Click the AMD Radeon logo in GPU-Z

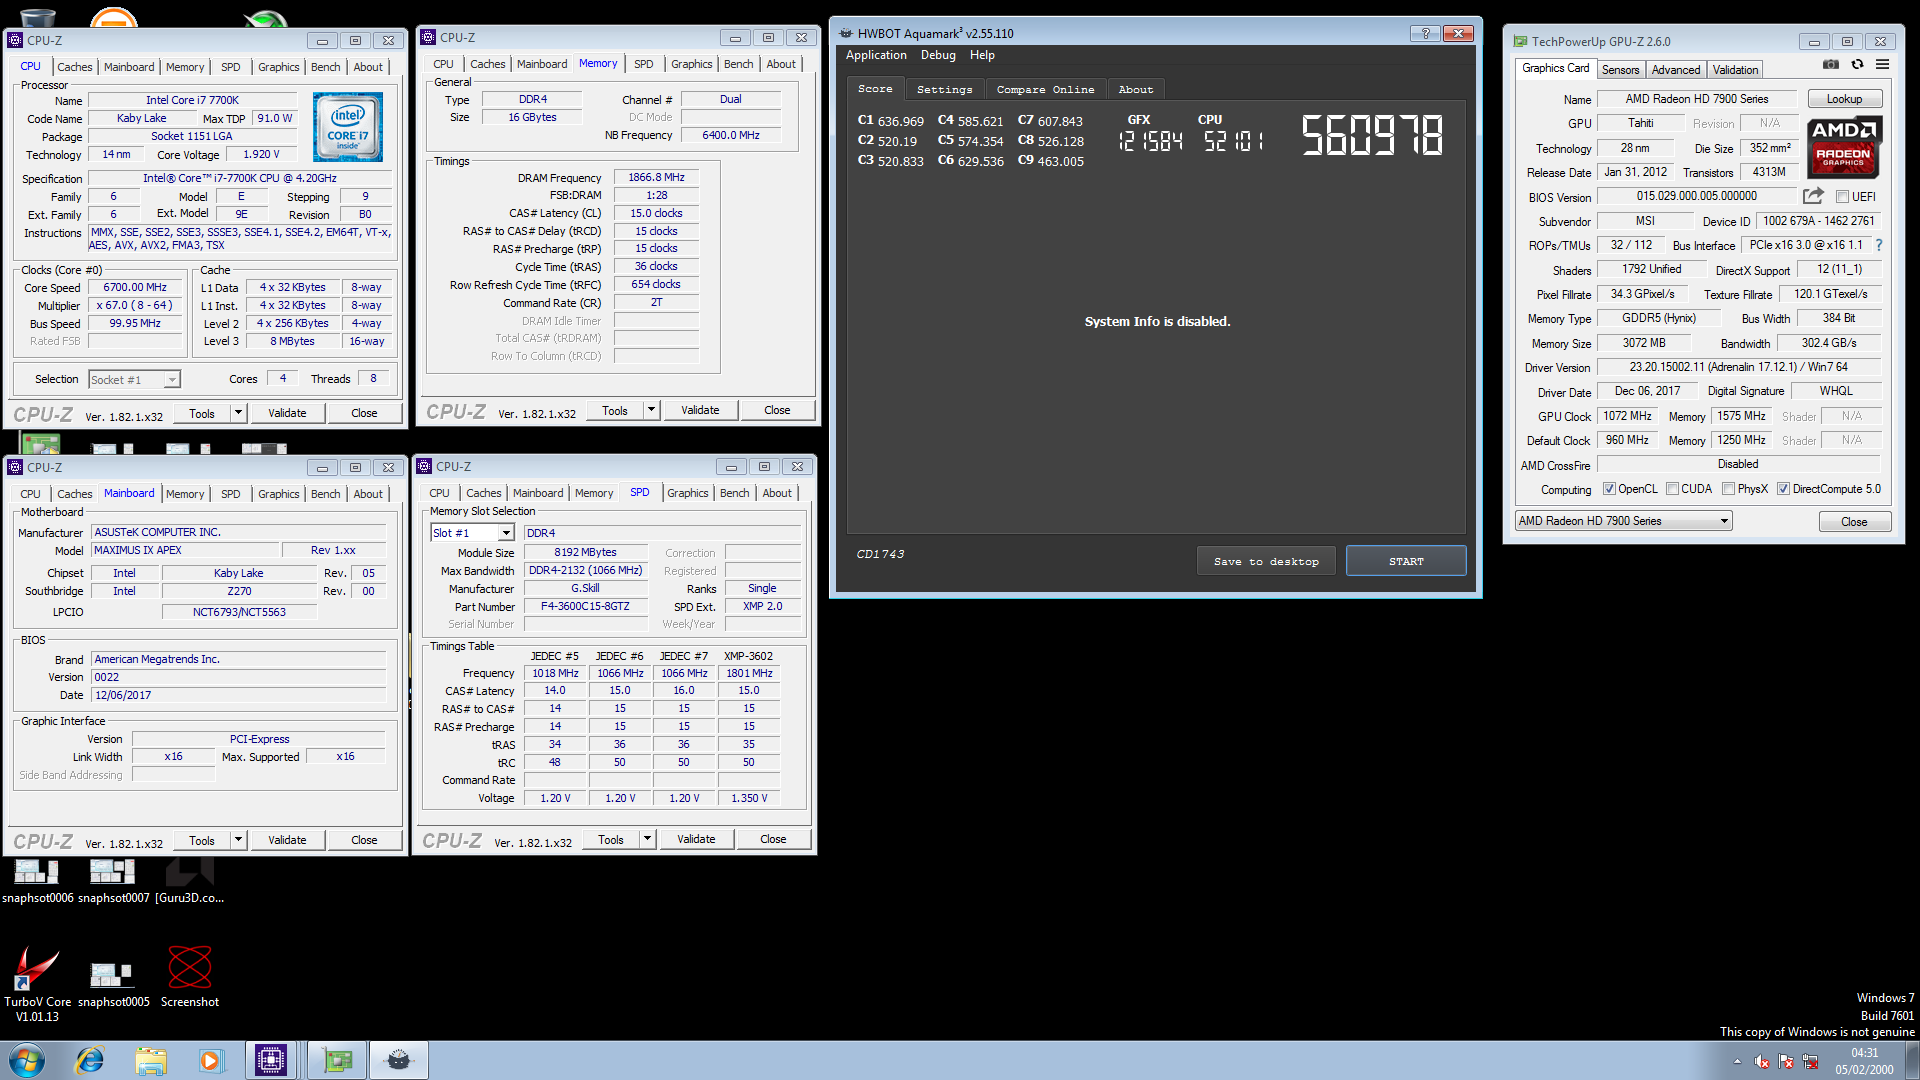tap(1844, 146)
